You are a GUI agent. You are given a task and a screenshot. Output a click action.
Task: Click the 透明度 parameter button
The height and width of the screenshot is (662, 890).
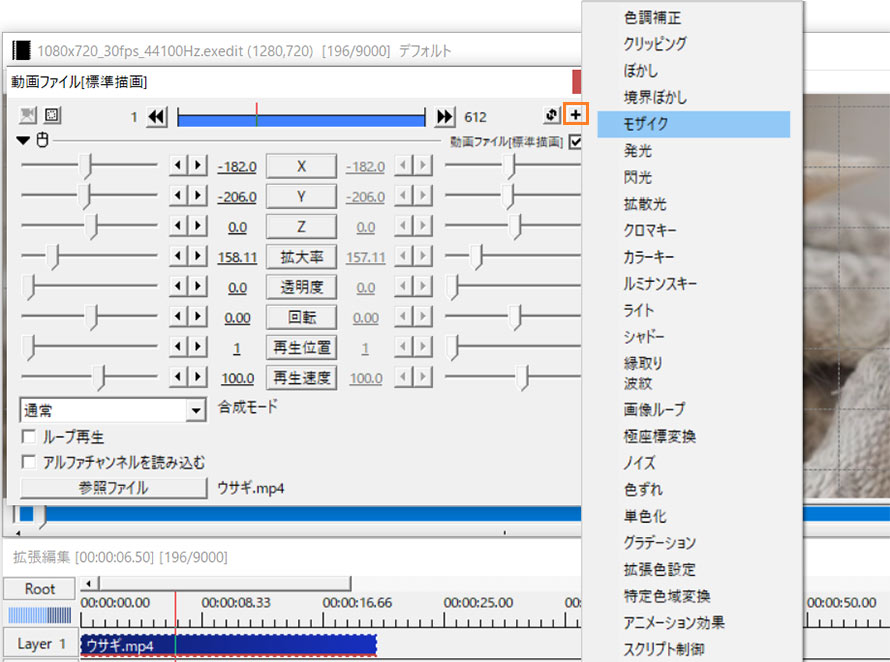(x=301, y=287)
